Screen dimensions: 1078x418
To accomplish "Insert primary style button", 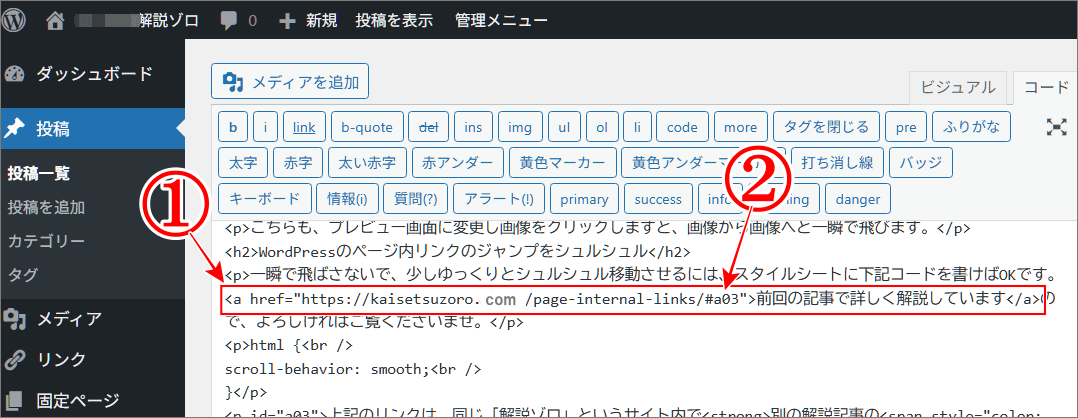I will coord(584,199).
